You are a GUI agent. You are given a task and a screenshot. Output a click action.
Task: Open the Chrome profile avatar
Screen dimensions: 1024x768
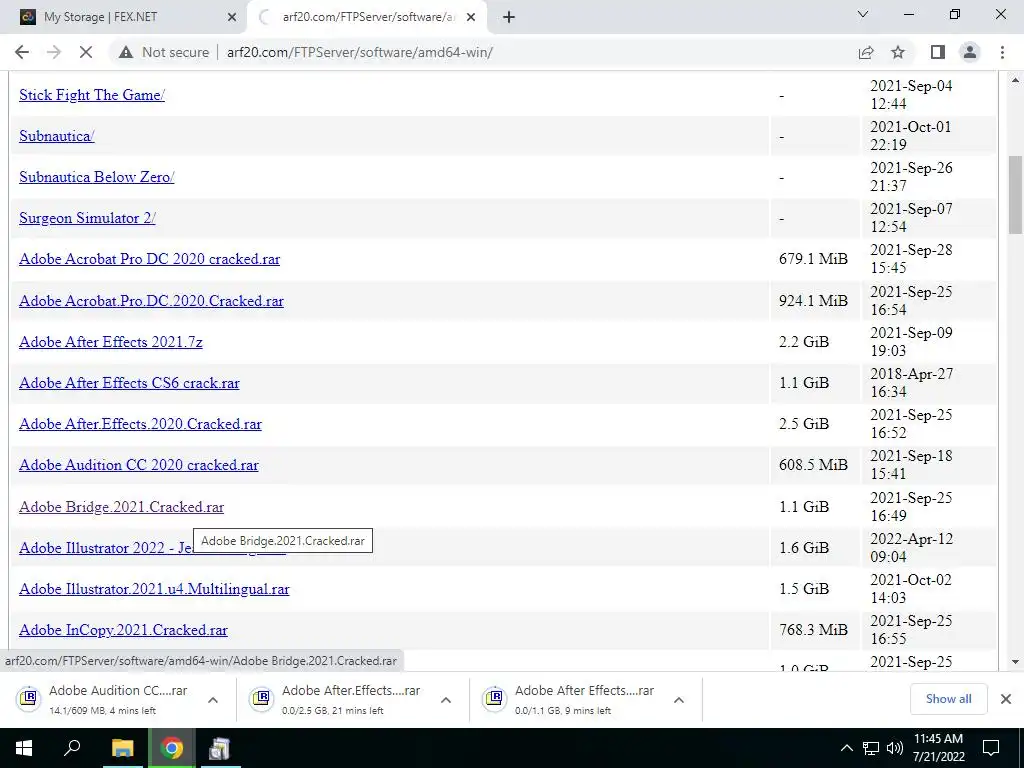[970, 52]
